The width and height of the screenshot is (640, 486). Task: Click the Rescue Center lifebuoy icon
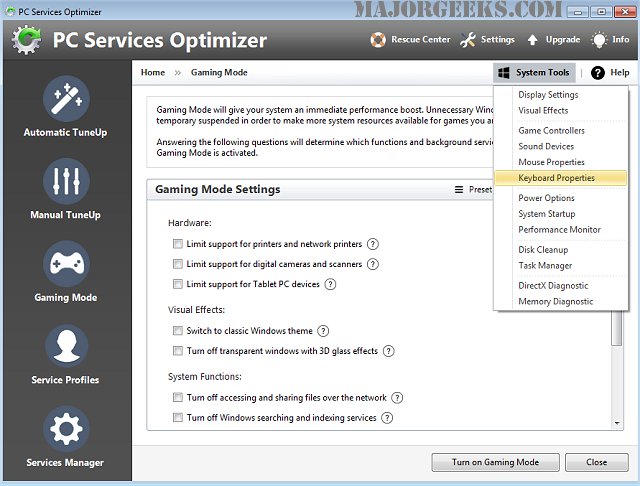378,40
